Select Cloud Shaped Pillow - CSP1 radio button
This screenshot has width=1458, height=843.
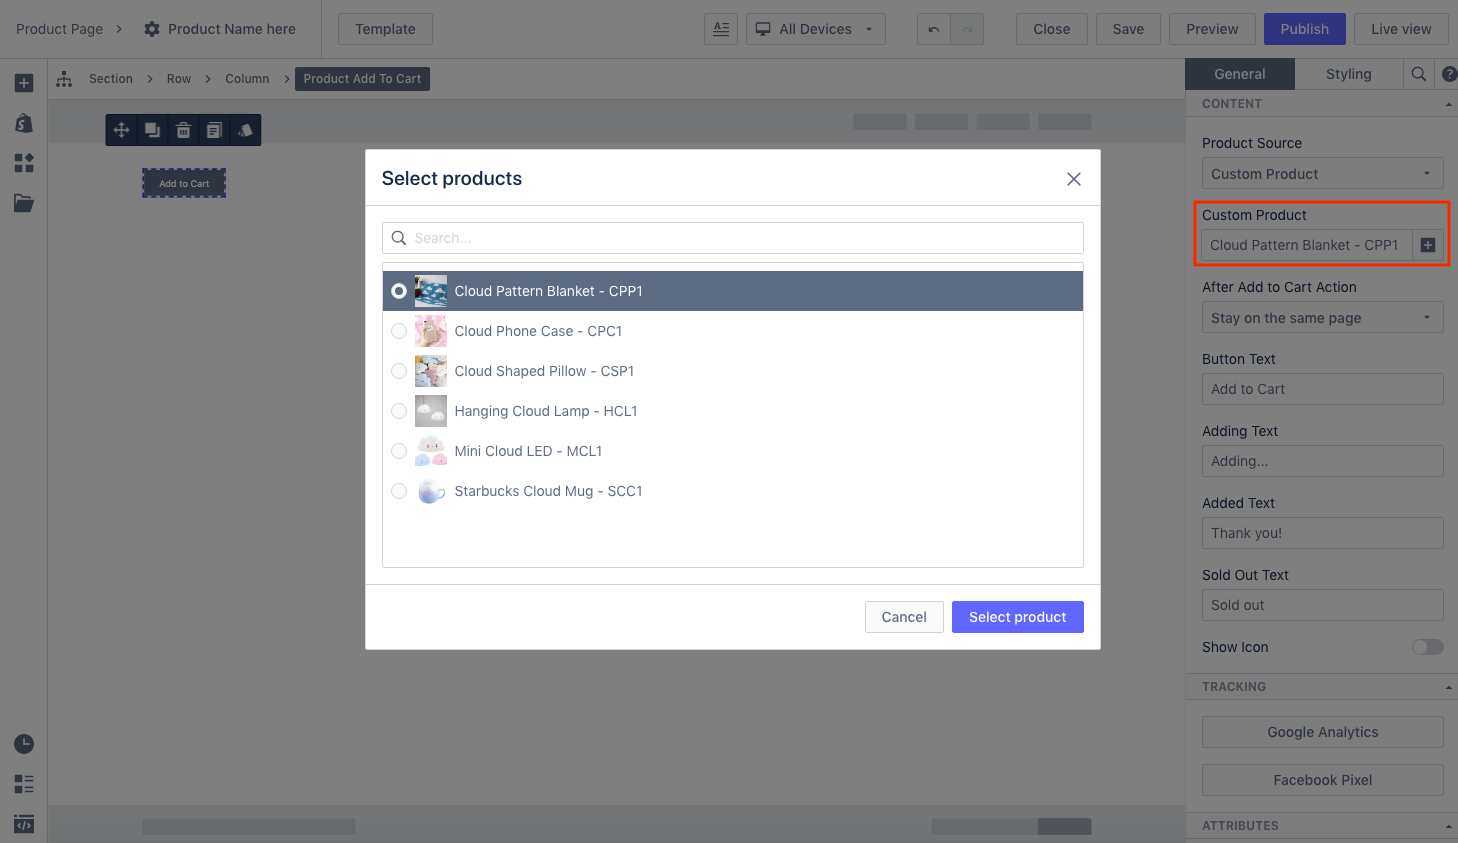(399, 371)
